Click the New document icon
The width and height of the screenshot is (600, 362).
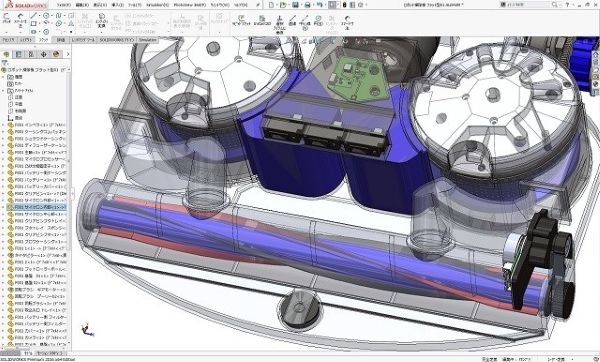271,5
